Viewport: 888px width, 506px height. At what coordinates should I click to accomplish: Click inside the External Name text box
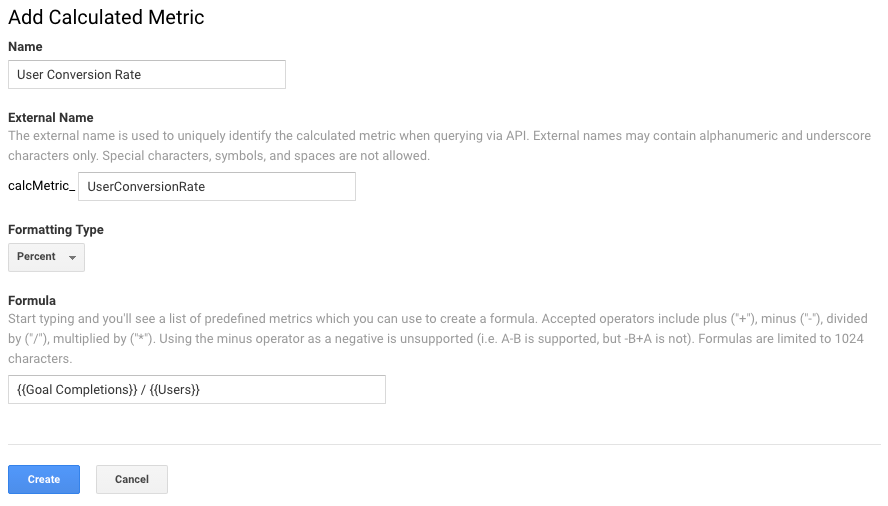click(217, 186)
